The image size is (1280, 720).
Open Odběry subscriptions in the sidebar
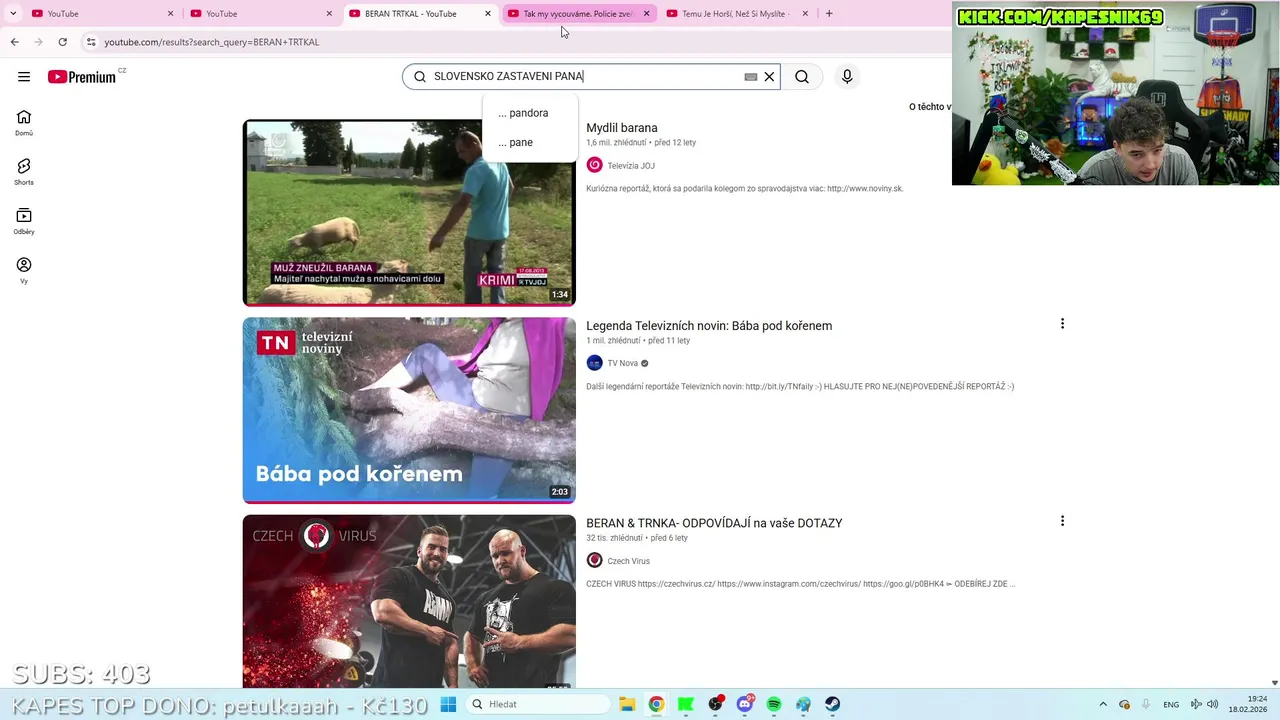click(x=24, y=221)
